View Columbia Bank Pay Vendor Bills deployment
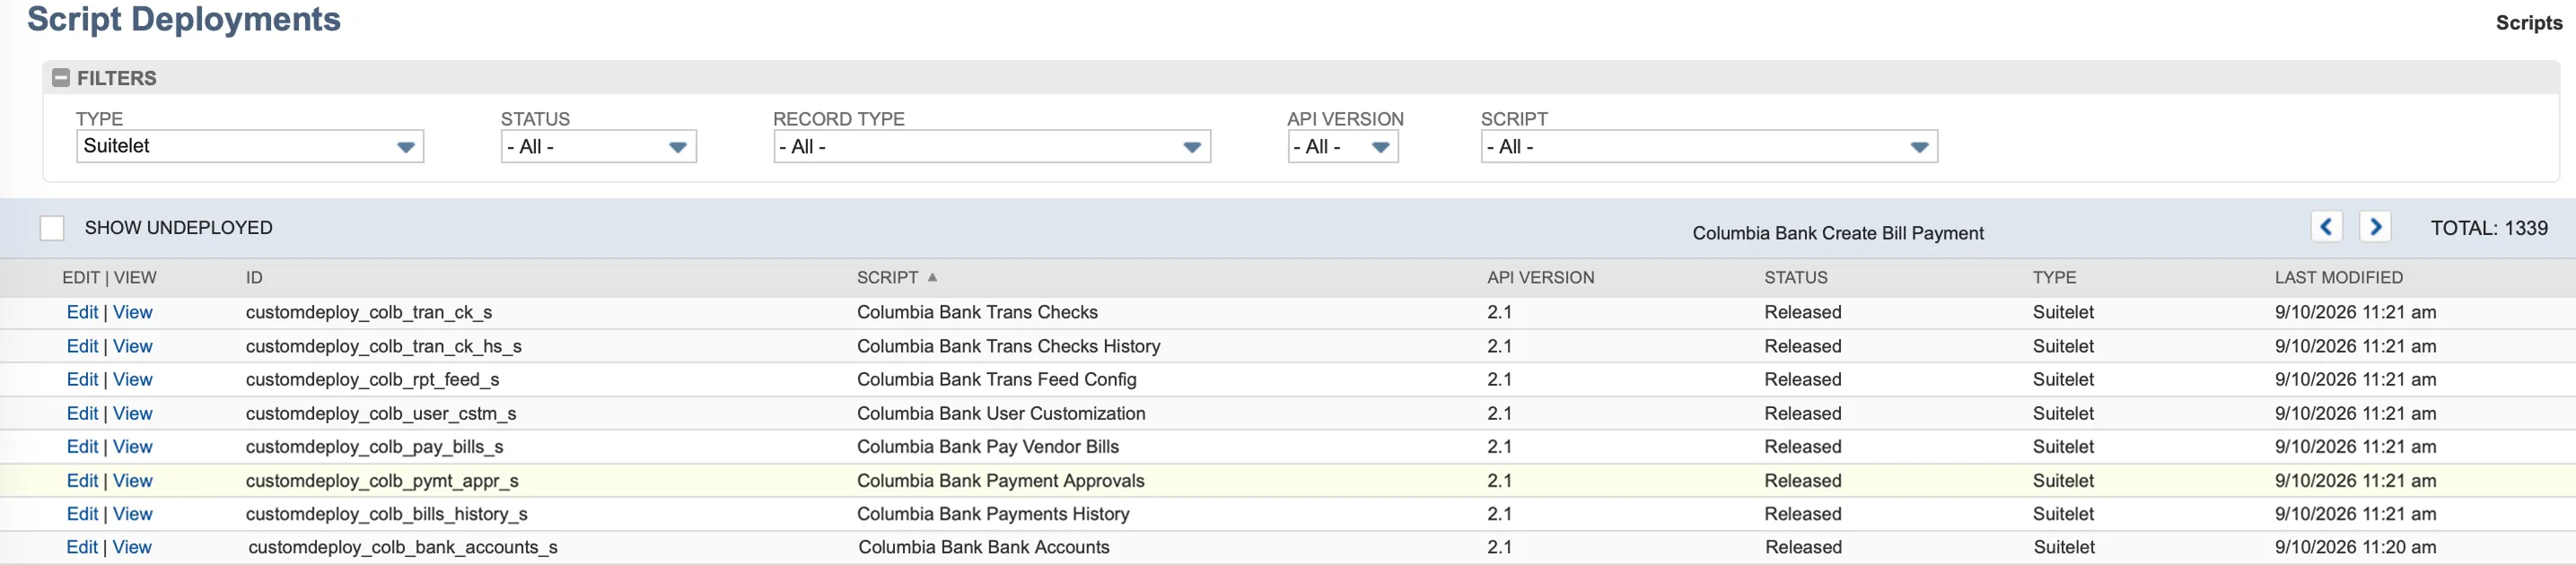Screen dimensions: 2576x565 pyautogui.click(x=133, y=446)
